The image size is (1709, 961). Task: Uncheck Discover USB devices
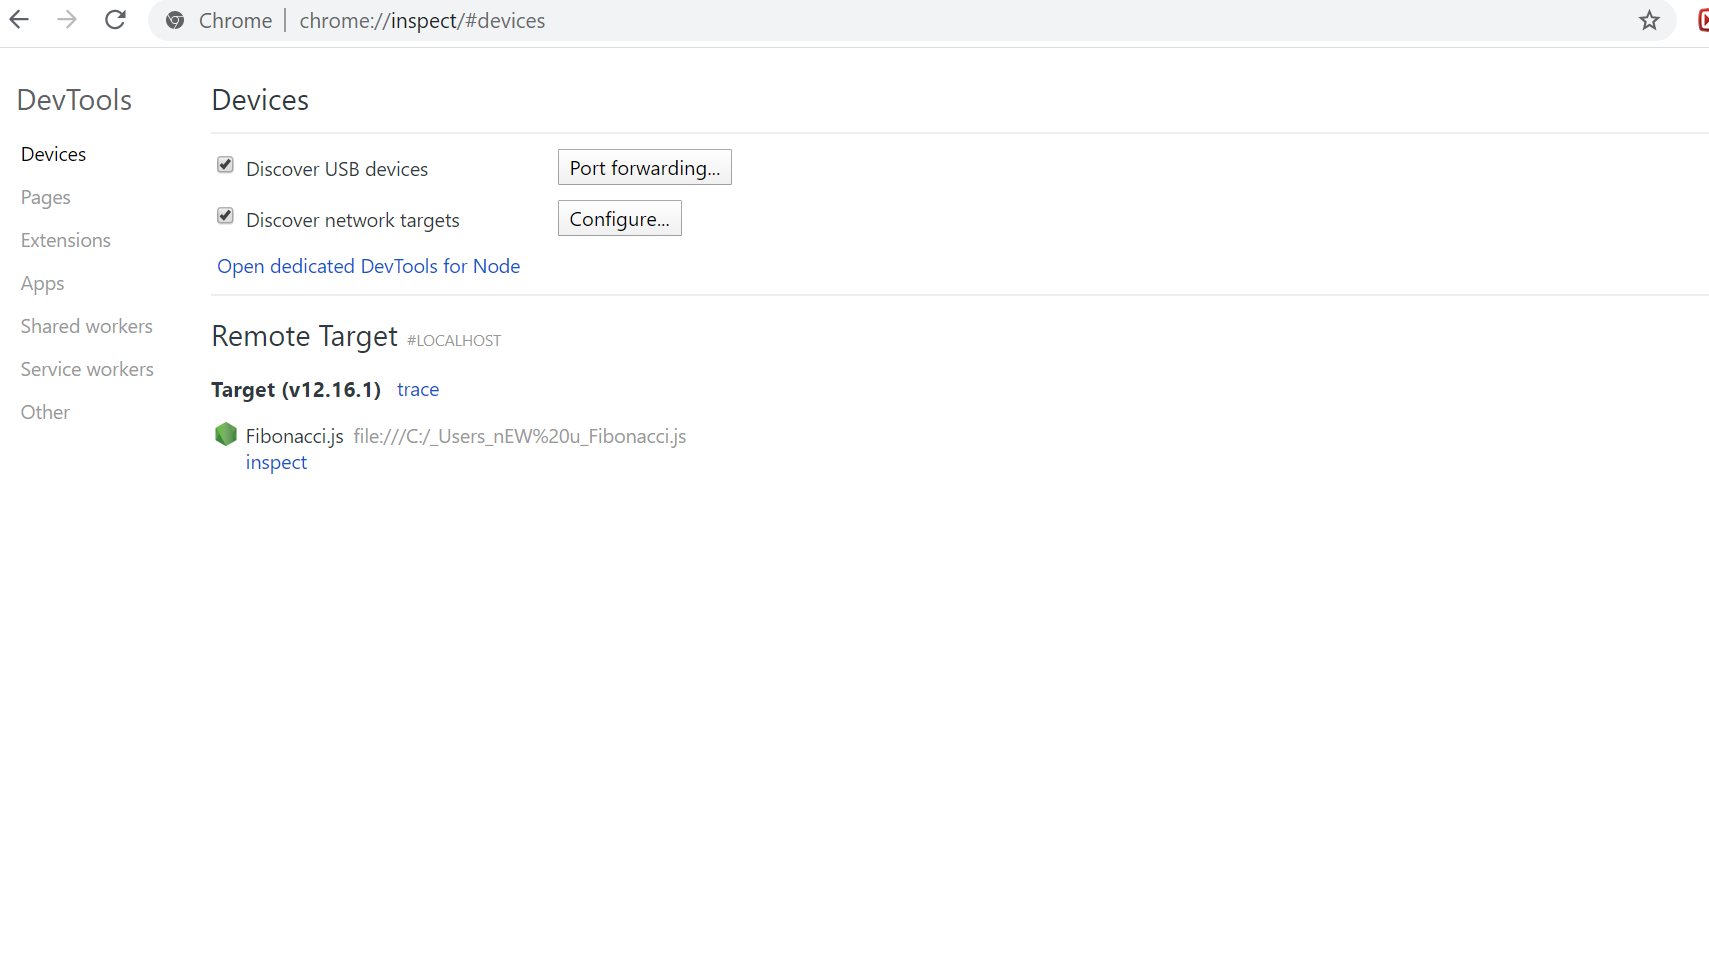point(225,165)
